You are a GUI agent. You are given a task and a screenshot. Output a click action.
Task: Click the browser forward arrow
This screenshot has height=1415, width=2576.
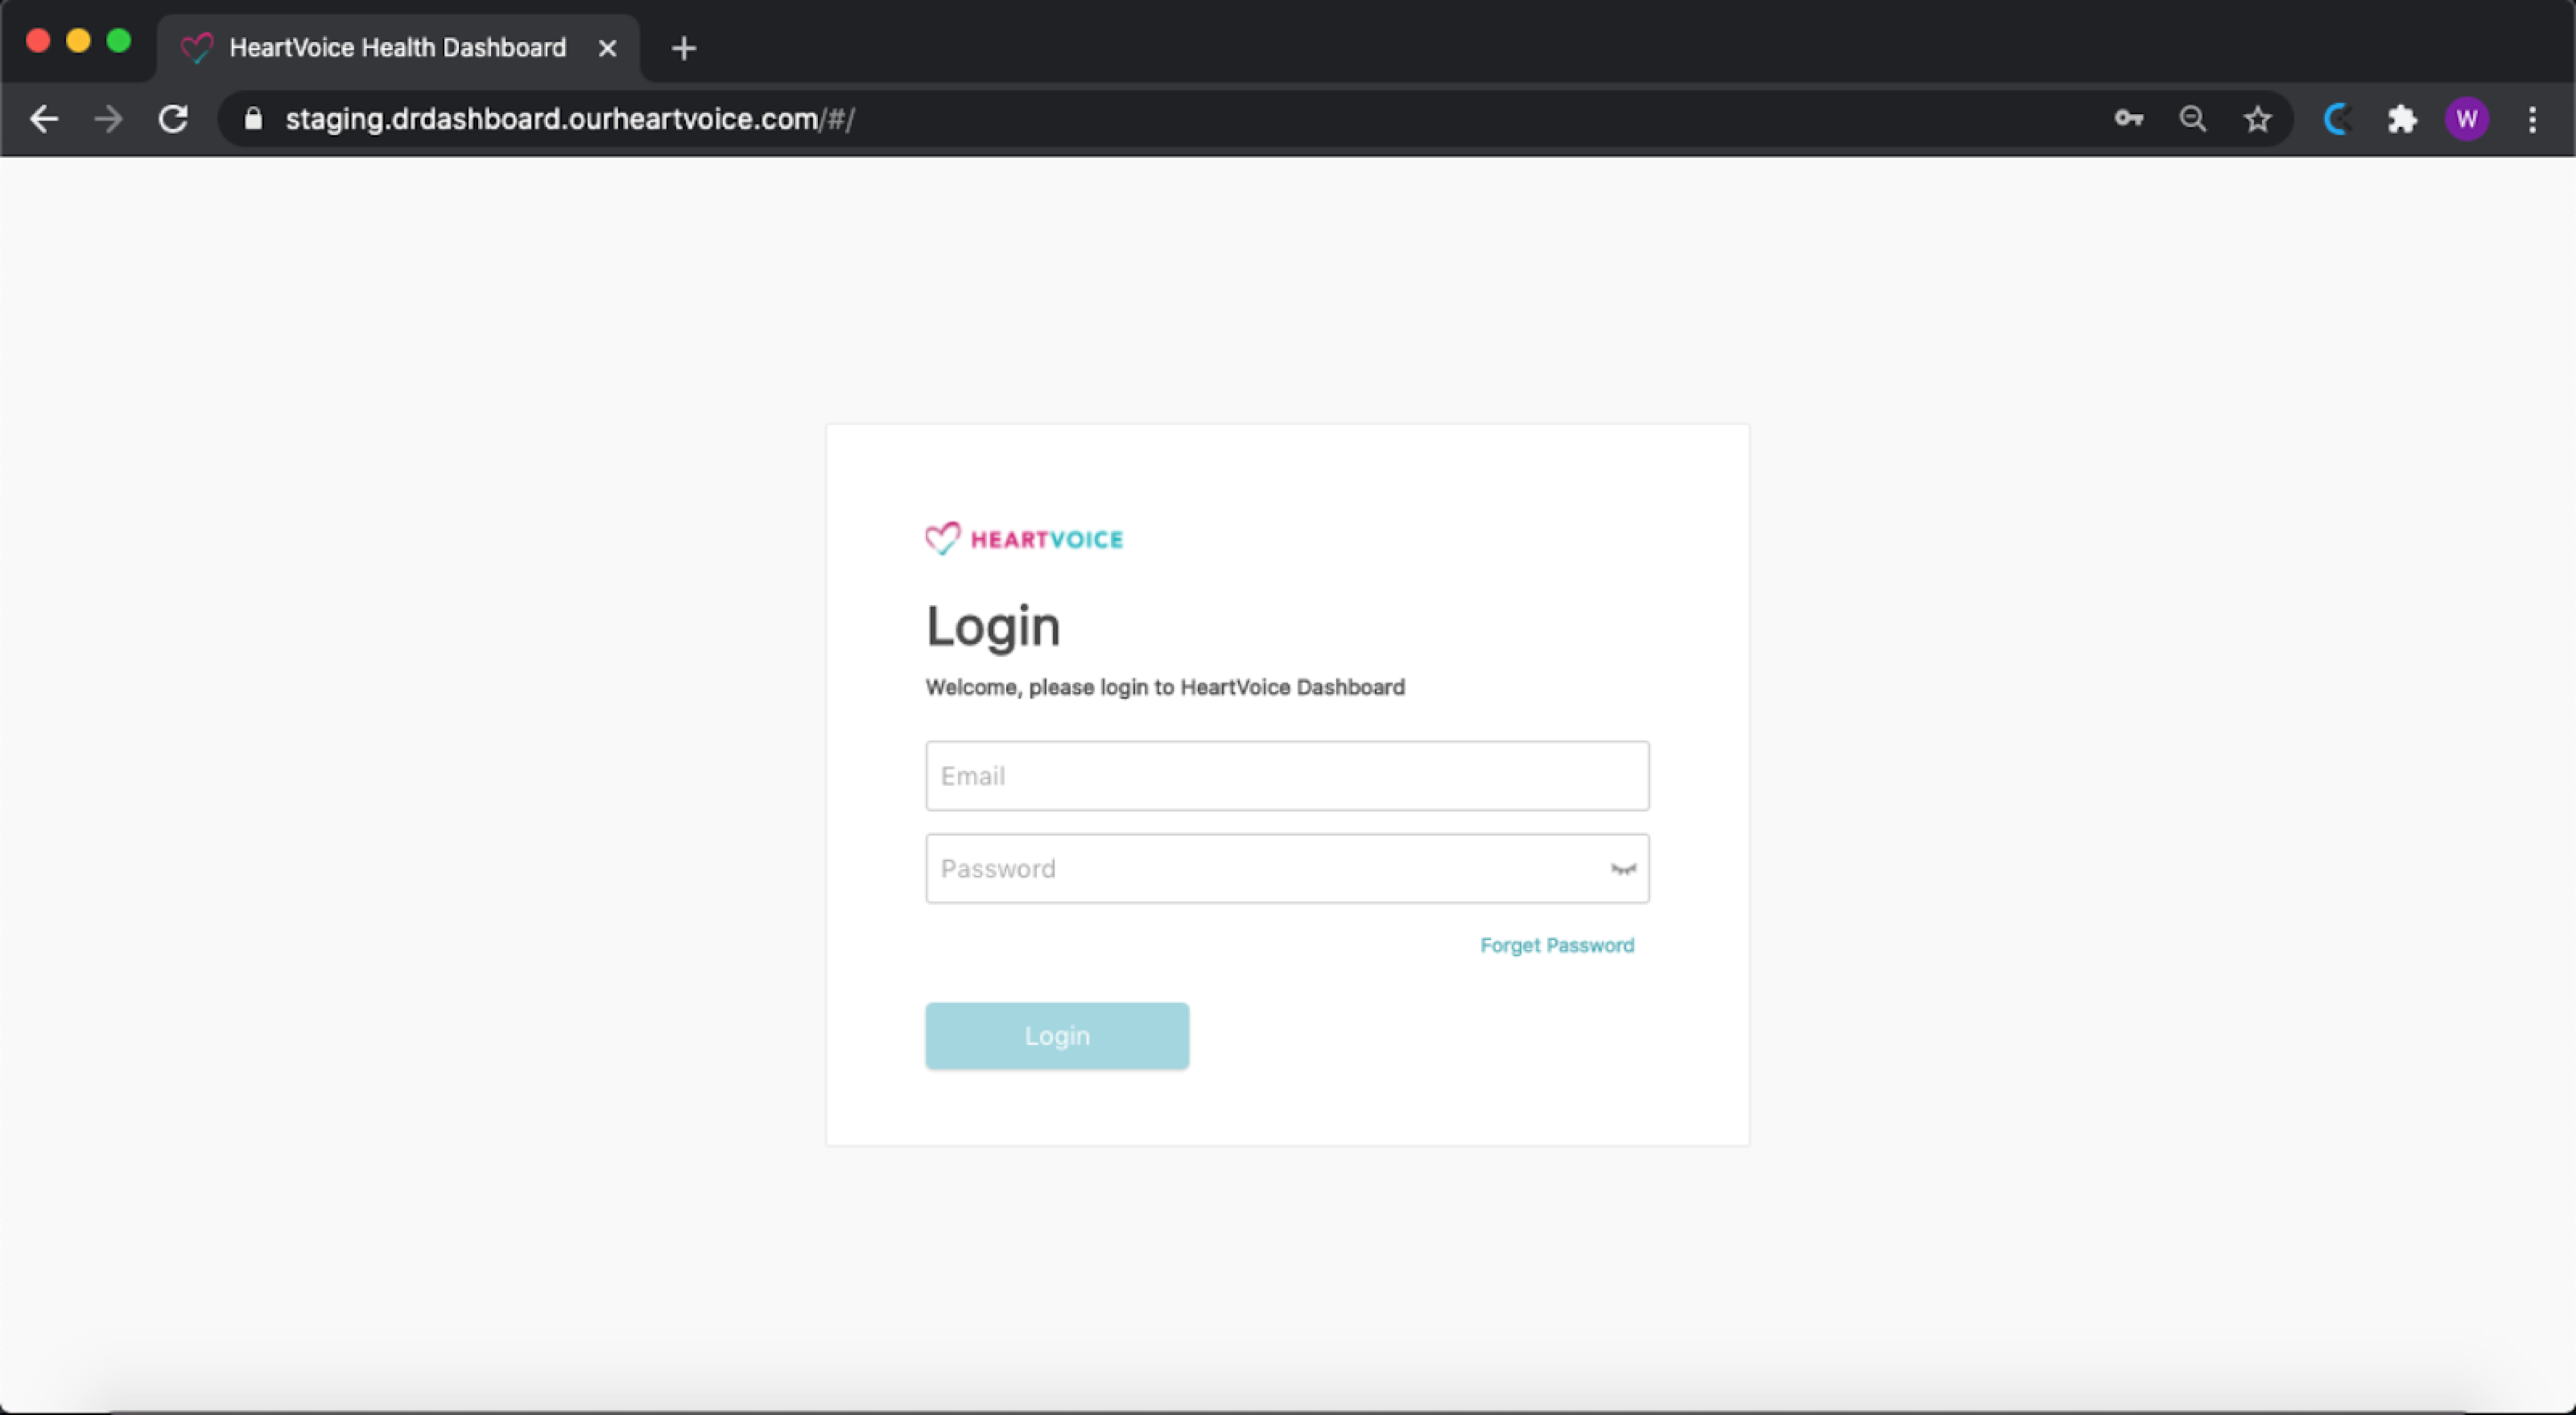click(108, 119)
